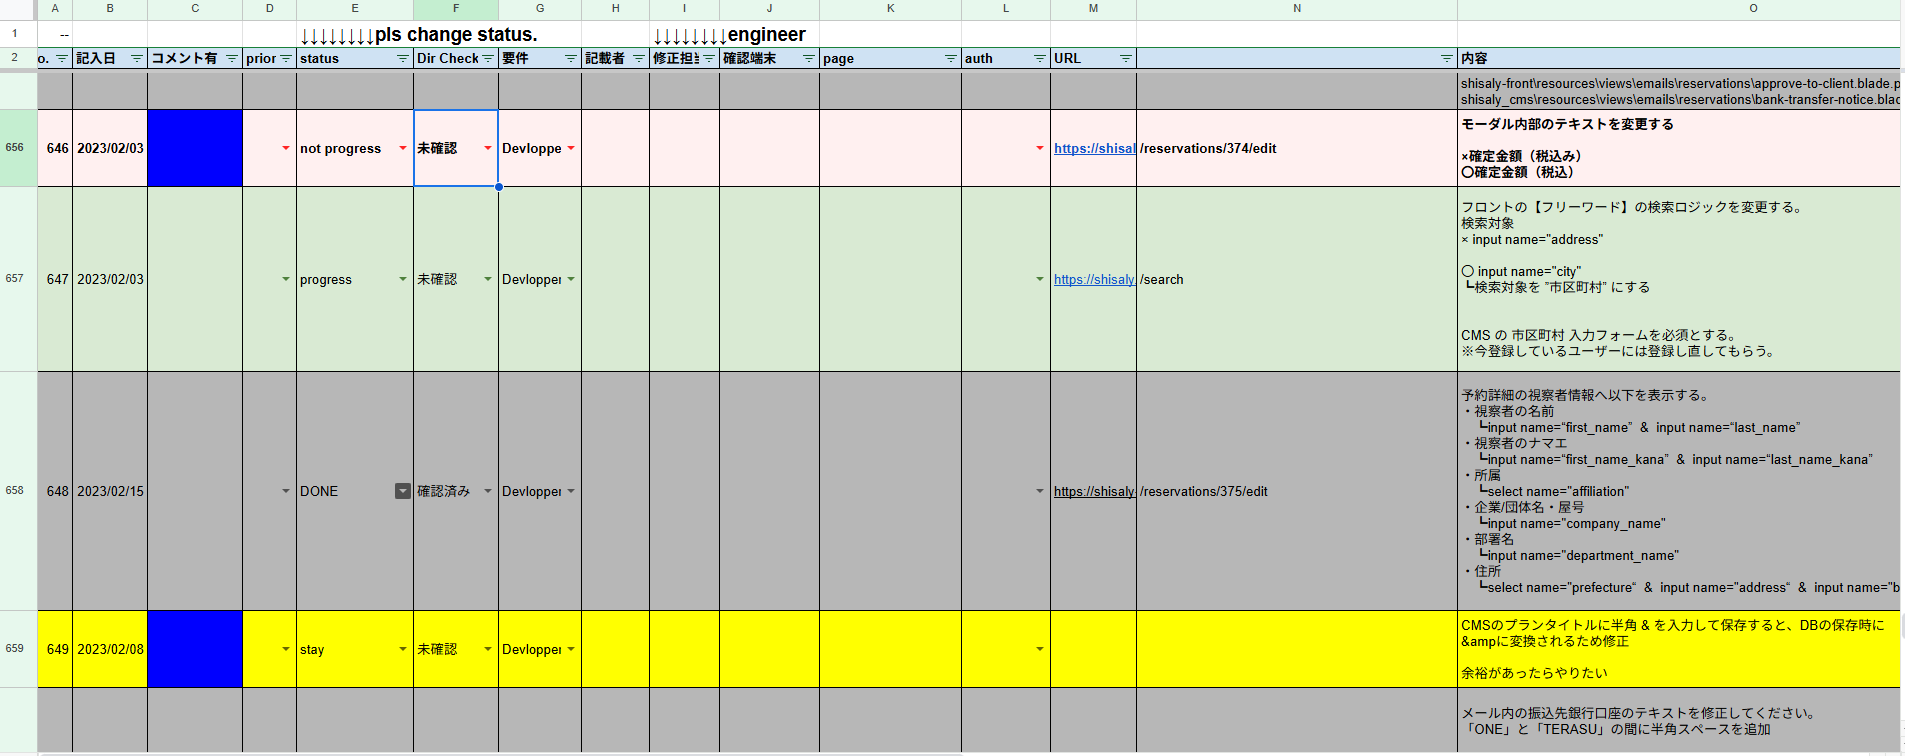Open the 'stay' status dropdown in row 649
The image size is (1905, 756).
(403, 649)
